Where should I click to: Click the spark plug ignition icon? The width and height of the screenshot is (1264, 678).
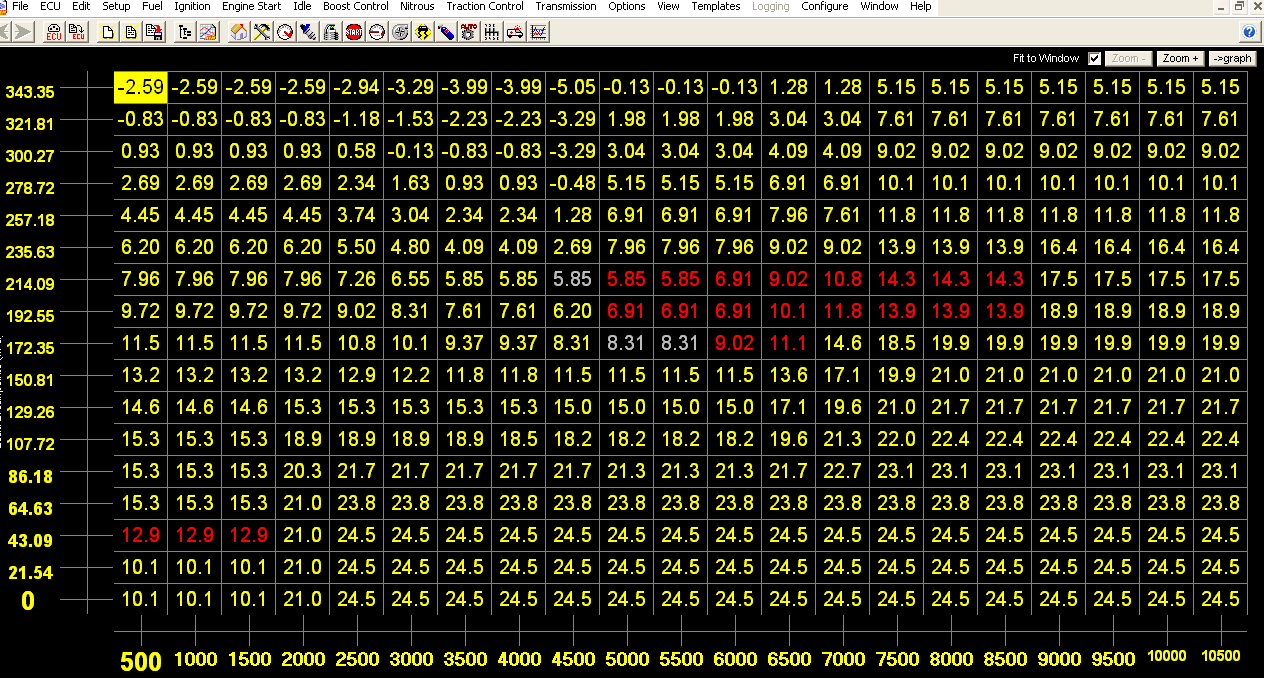click(x=308, y=32)
